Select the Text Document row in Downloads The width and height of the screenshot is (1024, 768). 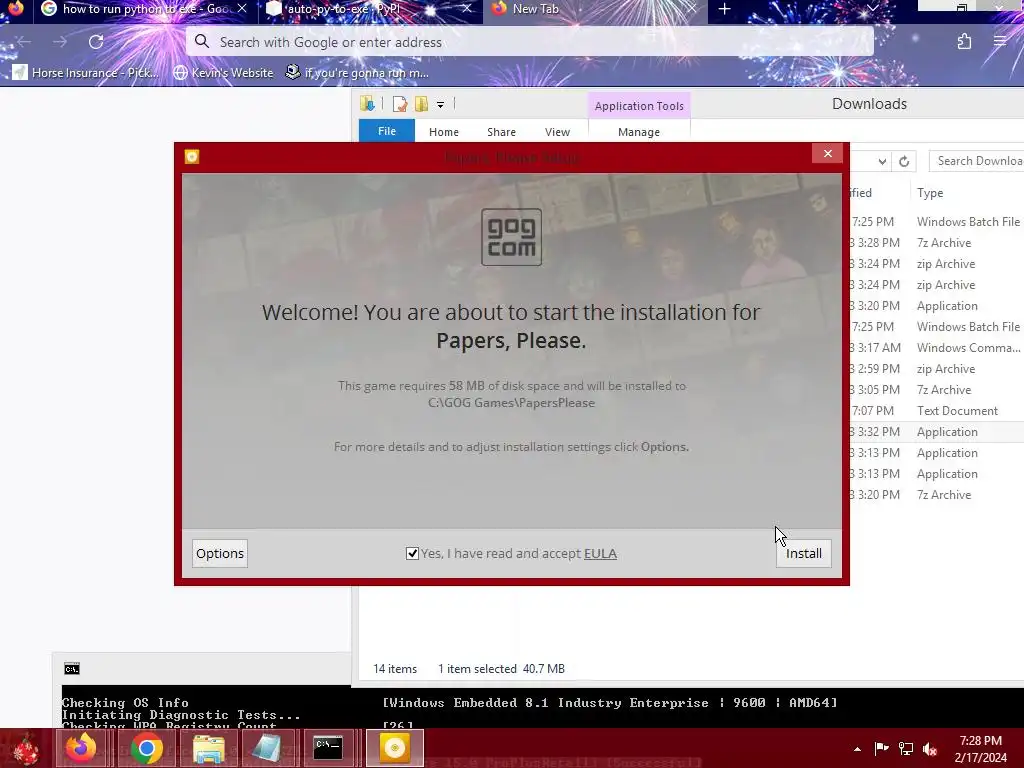point(936,411)
